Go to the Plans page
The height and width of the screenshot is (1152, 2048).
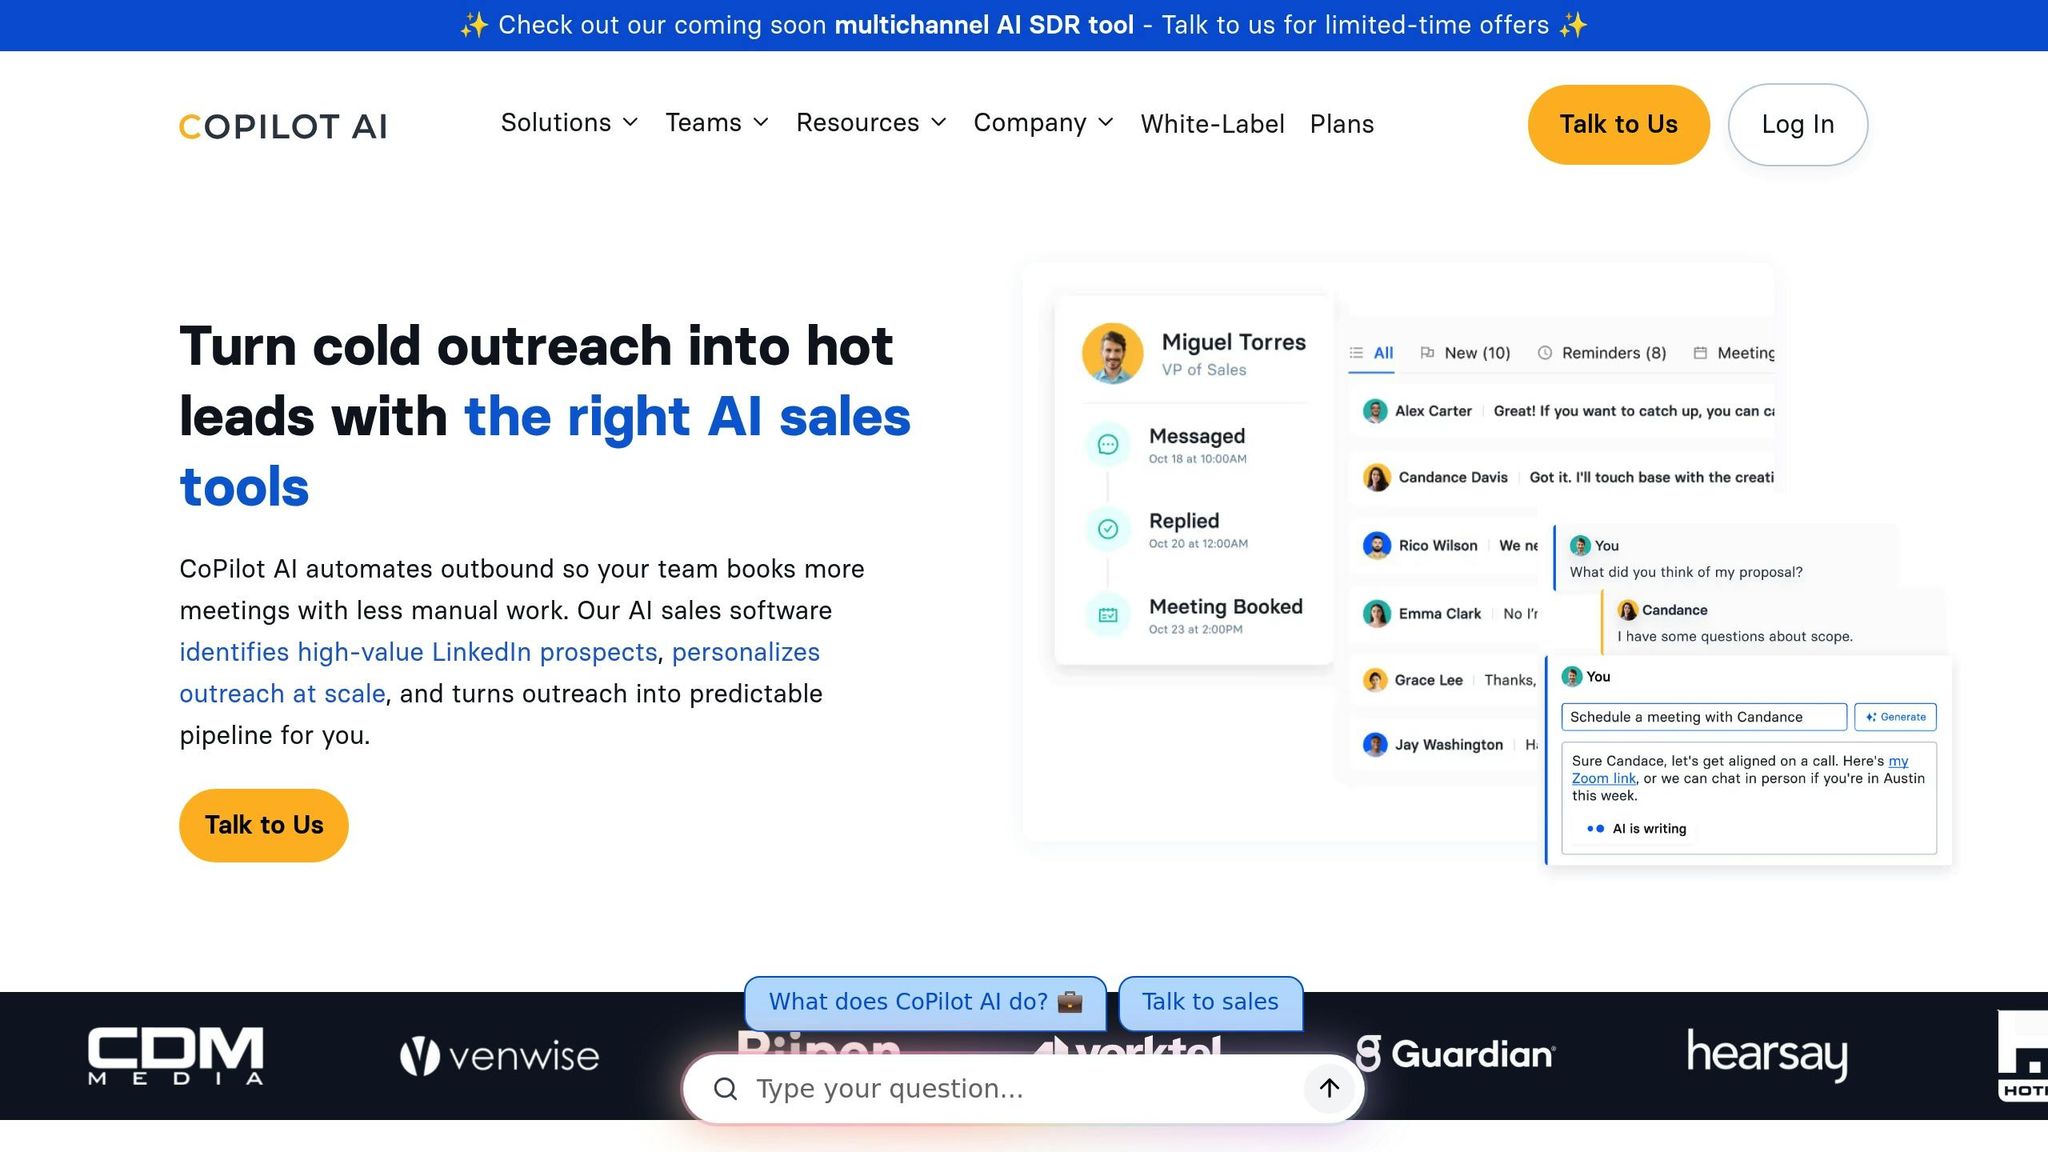coord(1341,124)
